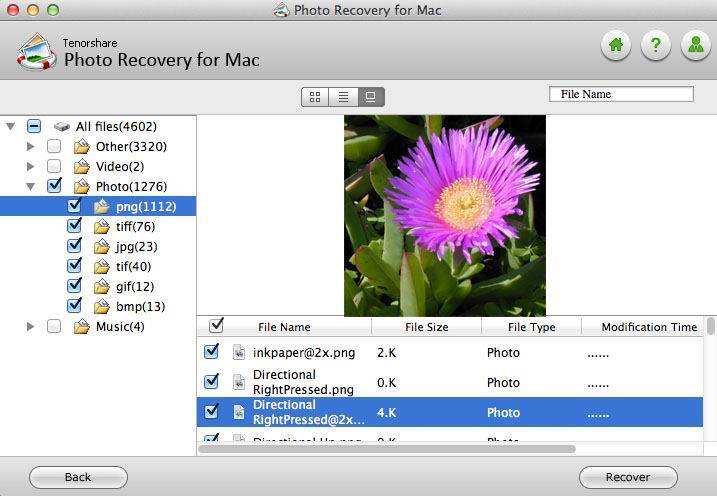Switch to thumbnail grid view
The width and height of the screenshot is (717, 496).
[315, 97]
